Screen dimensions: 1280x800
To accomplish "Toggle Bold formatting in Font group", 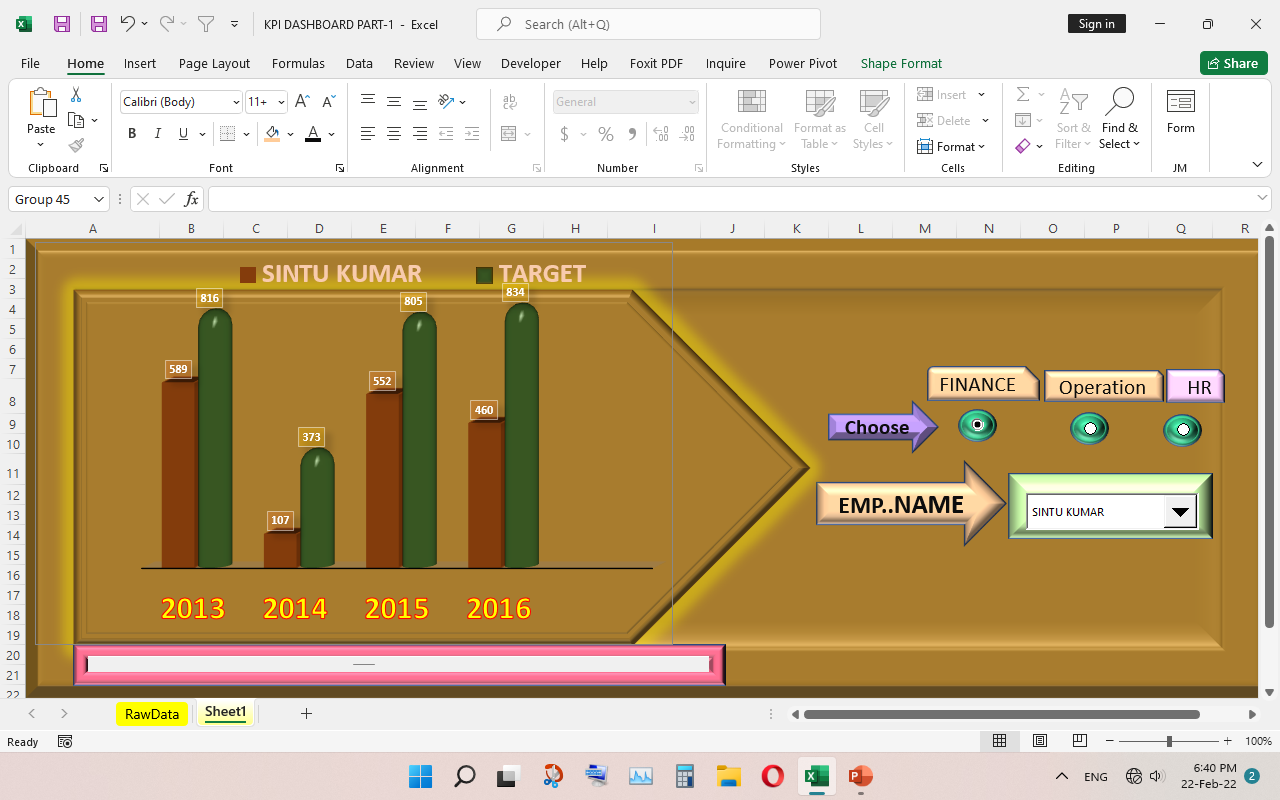I will coord(132,134).
